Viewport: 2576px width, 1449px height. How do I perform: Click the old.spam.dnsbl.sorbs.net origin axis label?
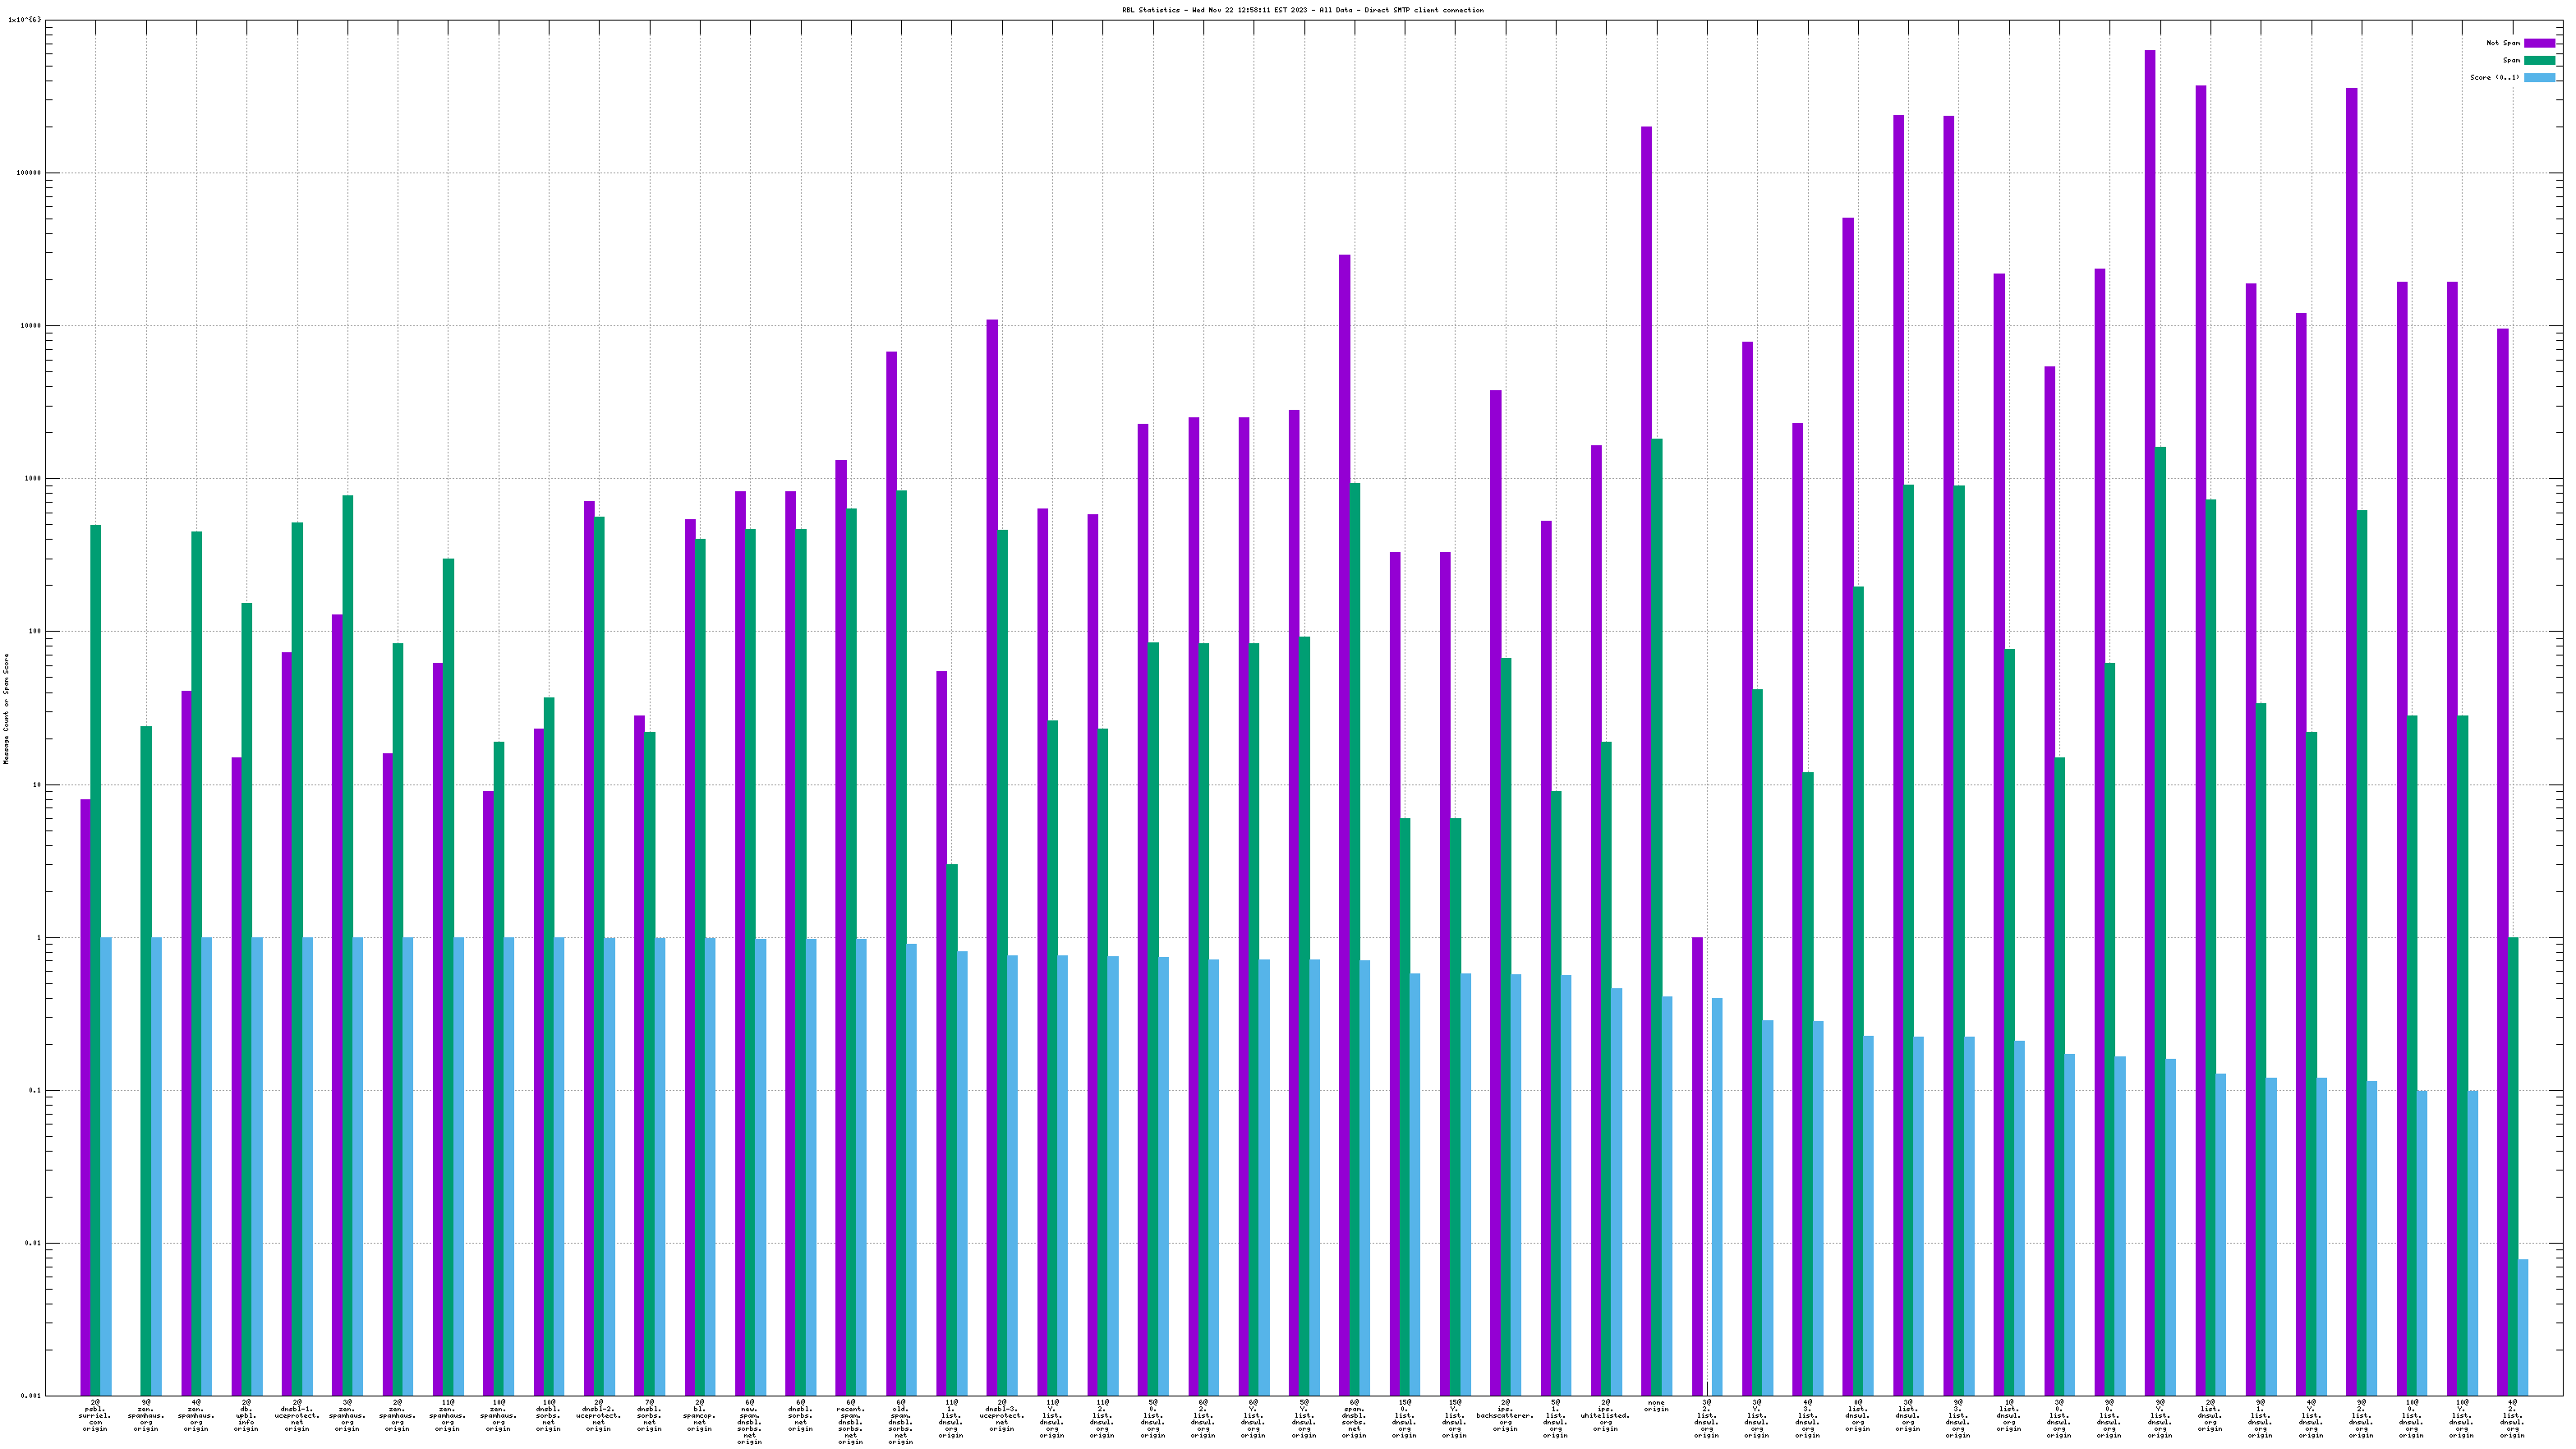coord(900,1423)
